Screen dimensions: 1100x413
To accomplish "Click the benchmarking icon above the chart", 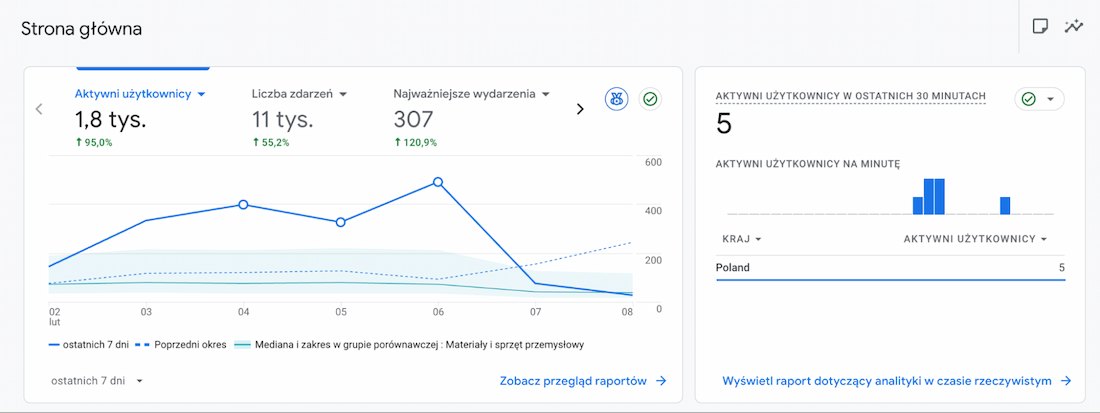I will [x=617, y=99].
